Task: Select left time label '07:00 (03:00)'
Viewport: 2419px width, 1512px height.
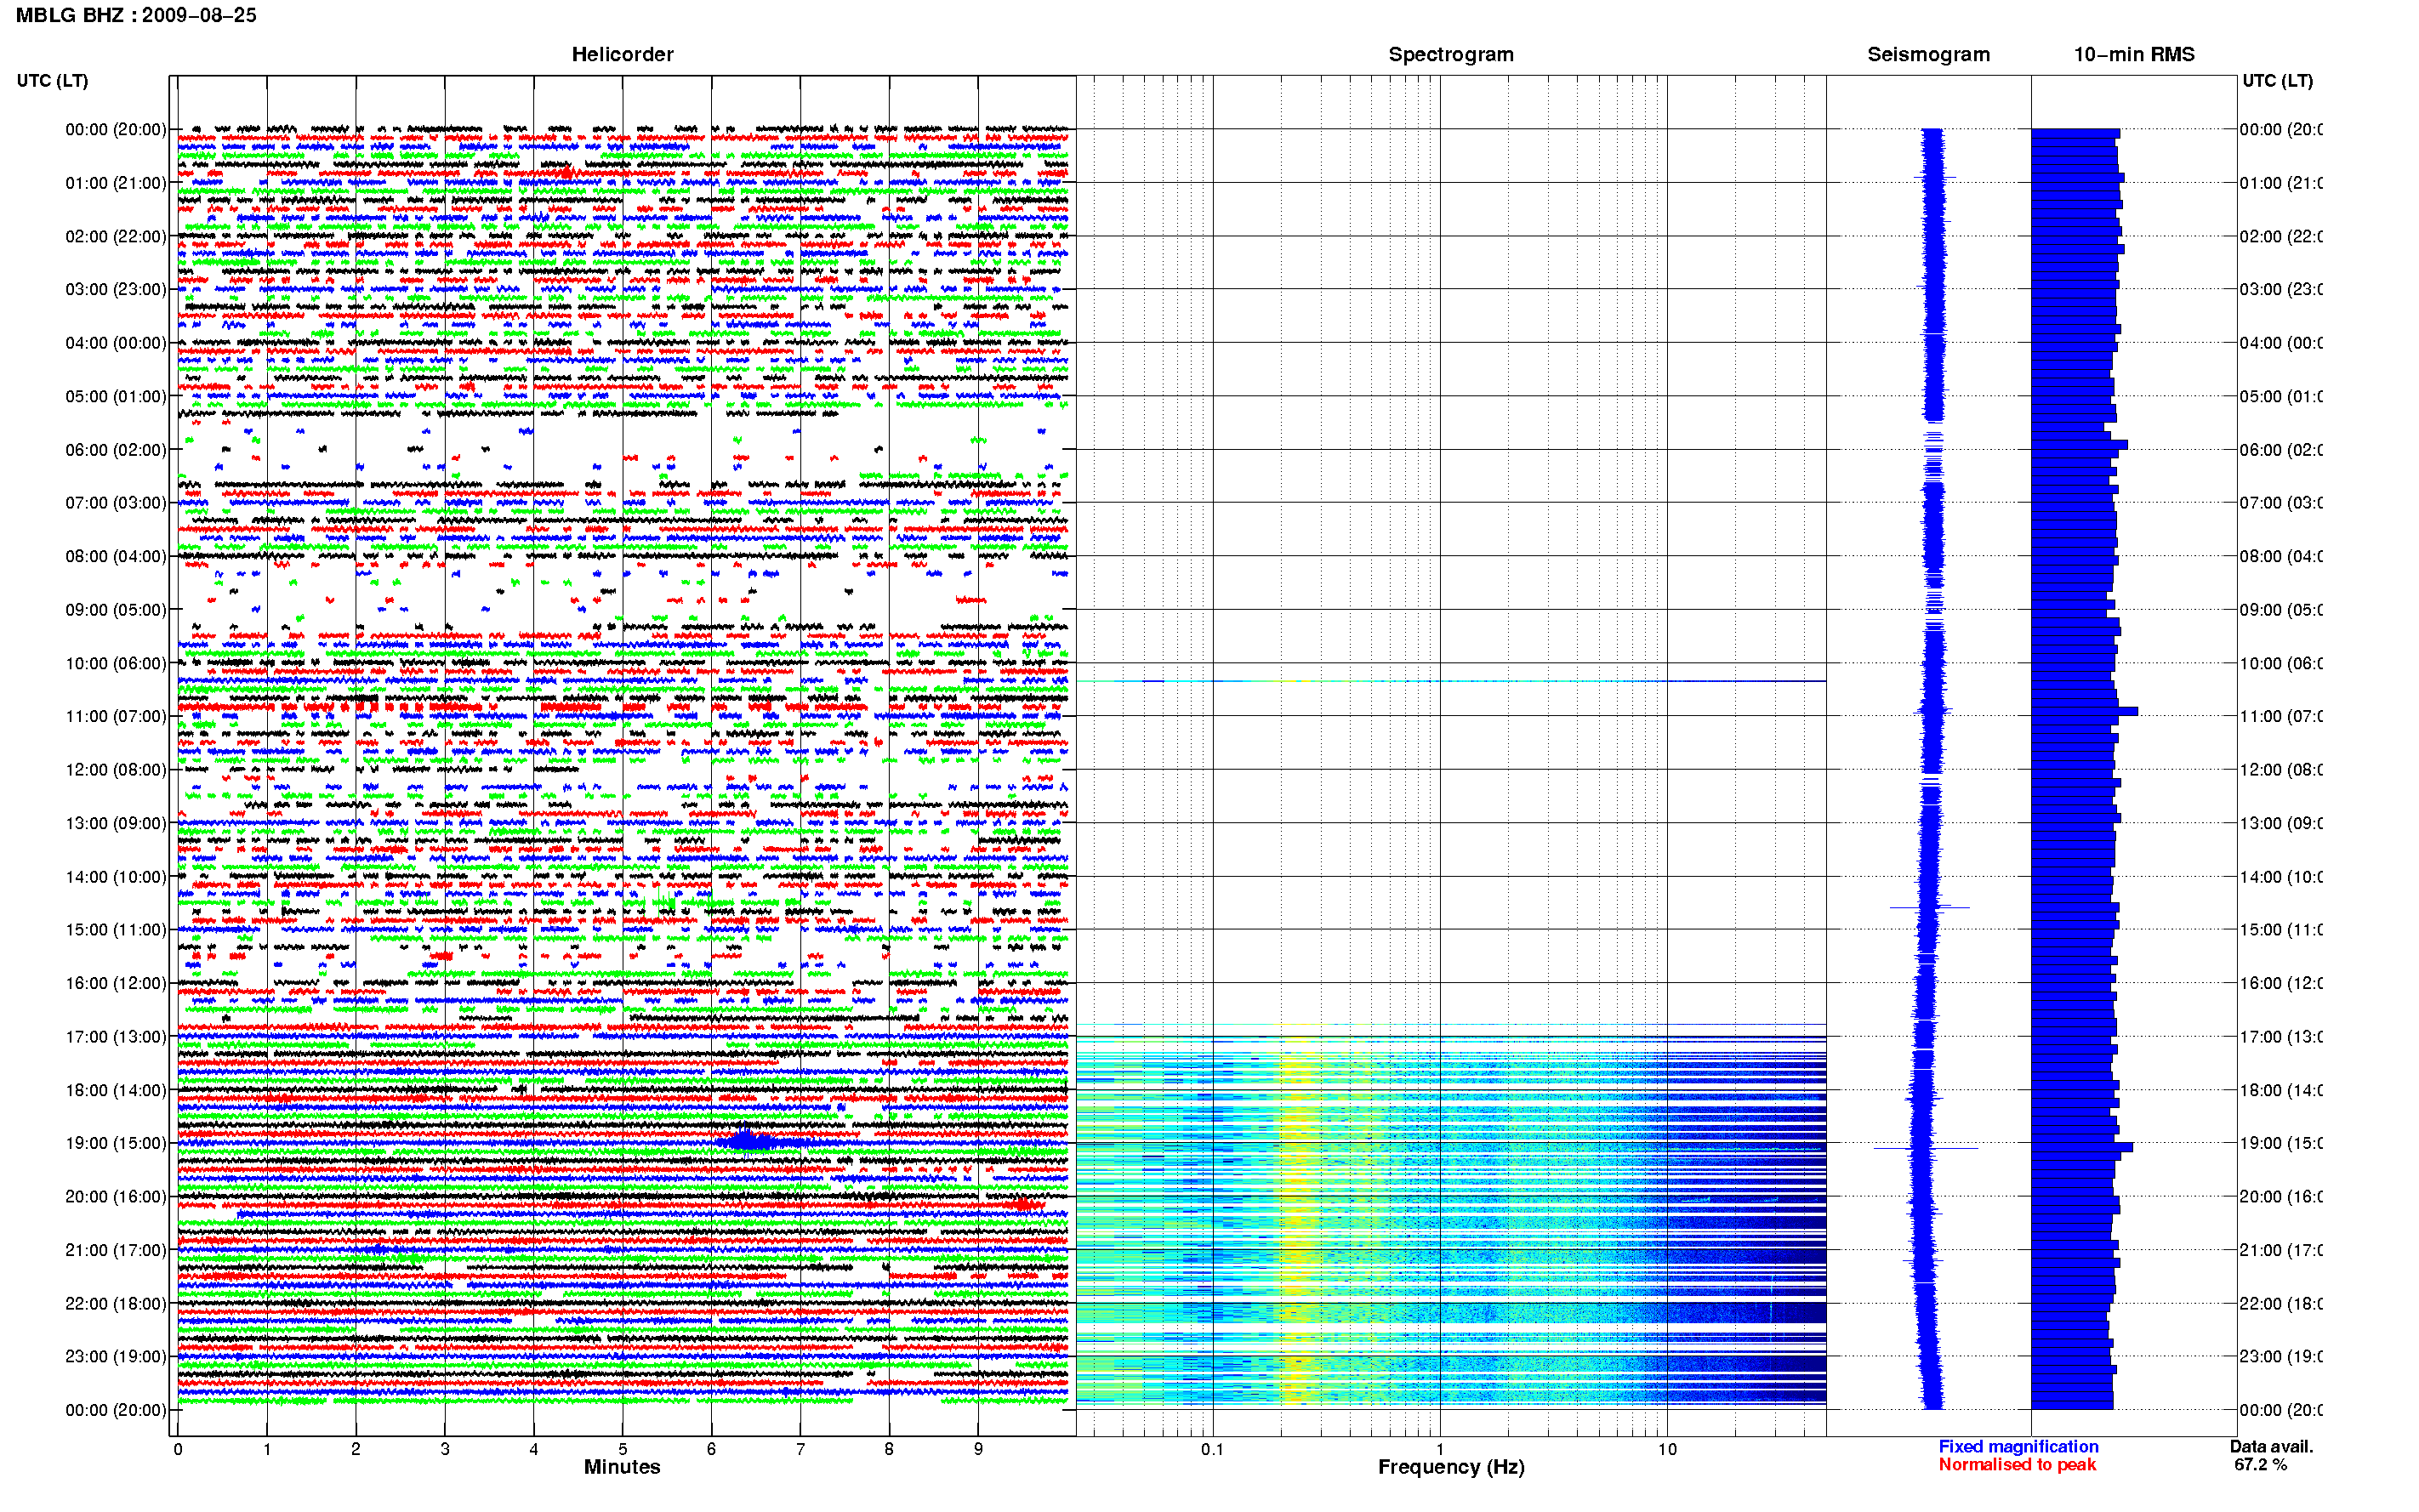Action: tap(116, 502)
